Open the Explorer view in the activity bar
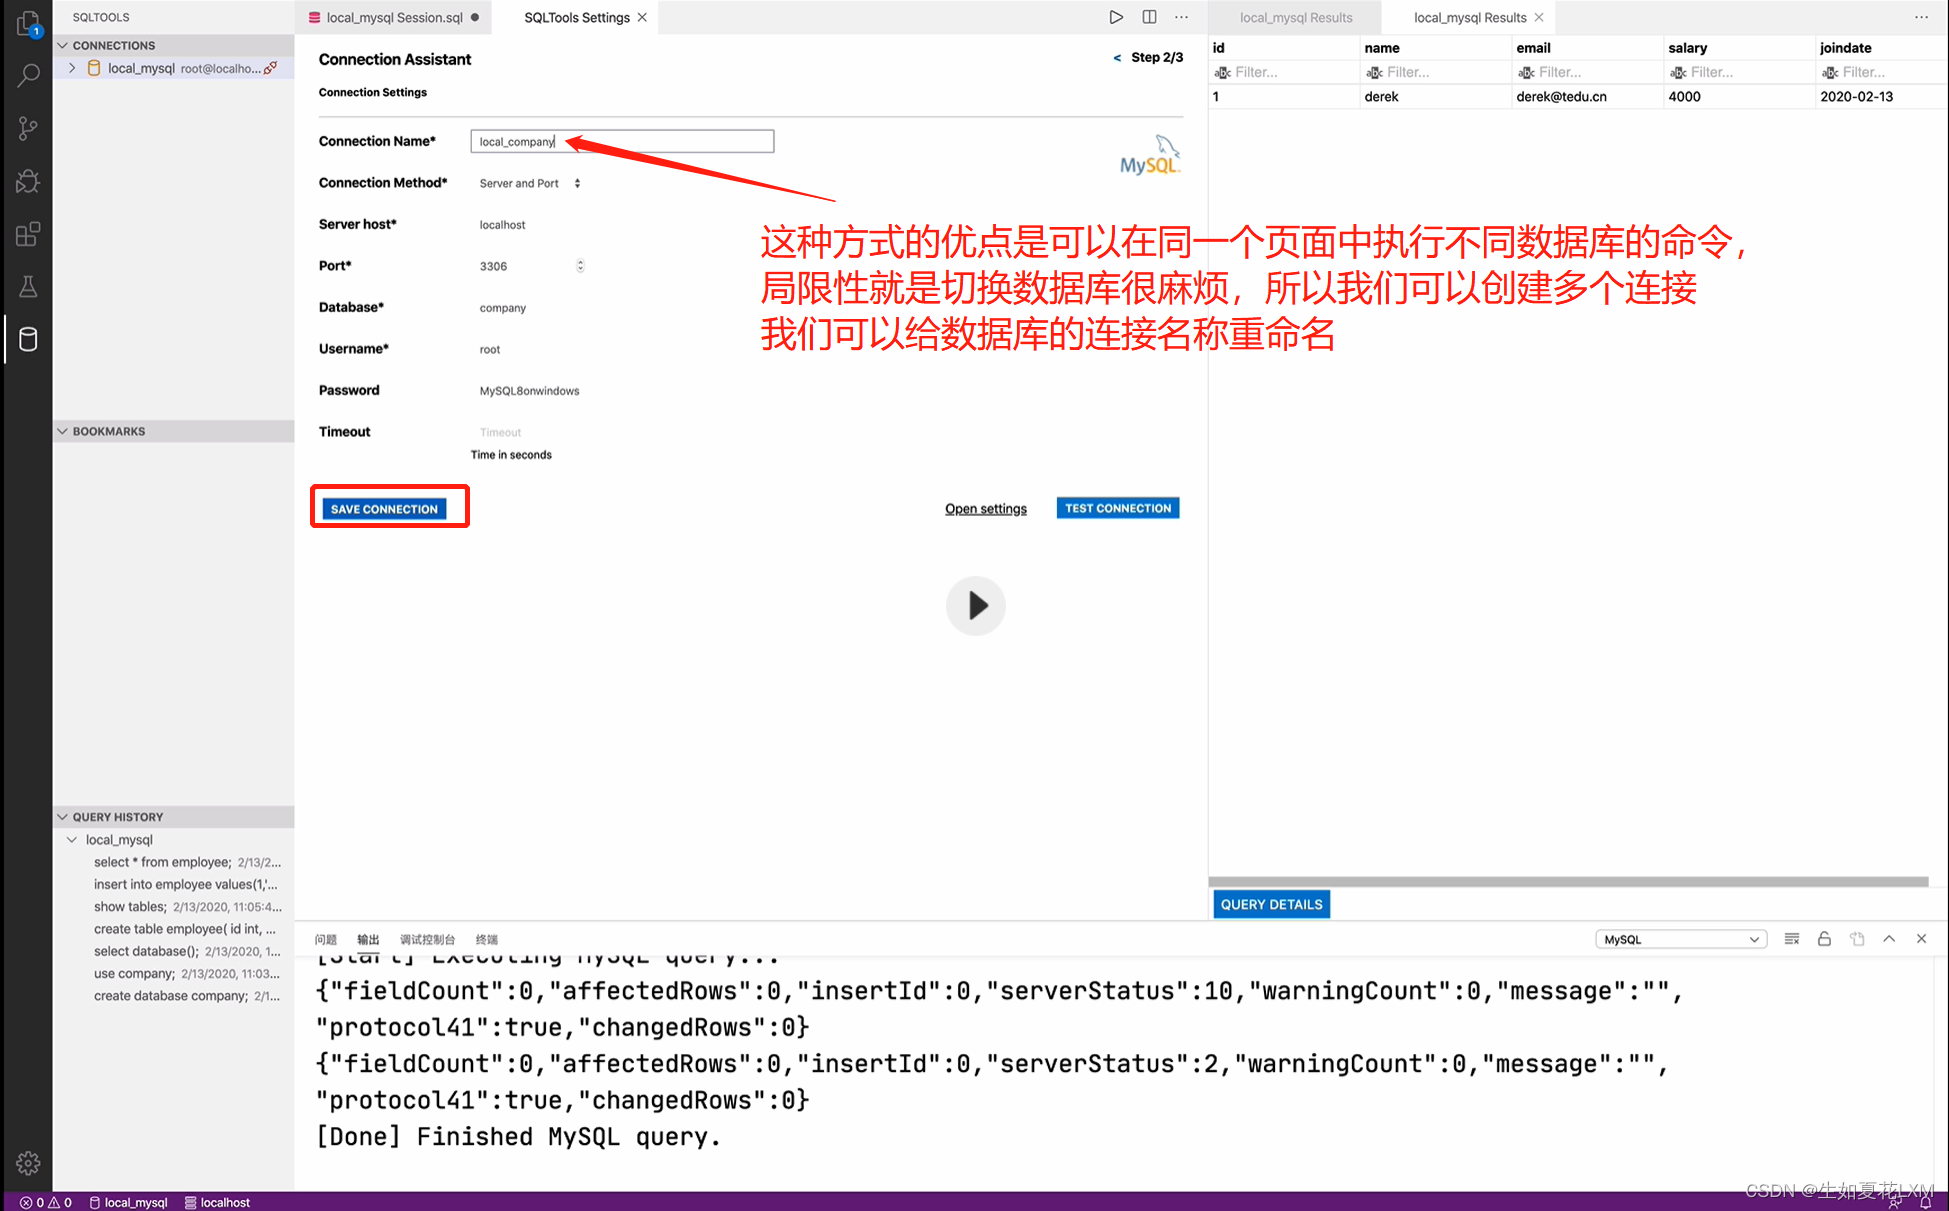The width and height of the screenshot is (1949, 1211). click(x=28, y=24)
